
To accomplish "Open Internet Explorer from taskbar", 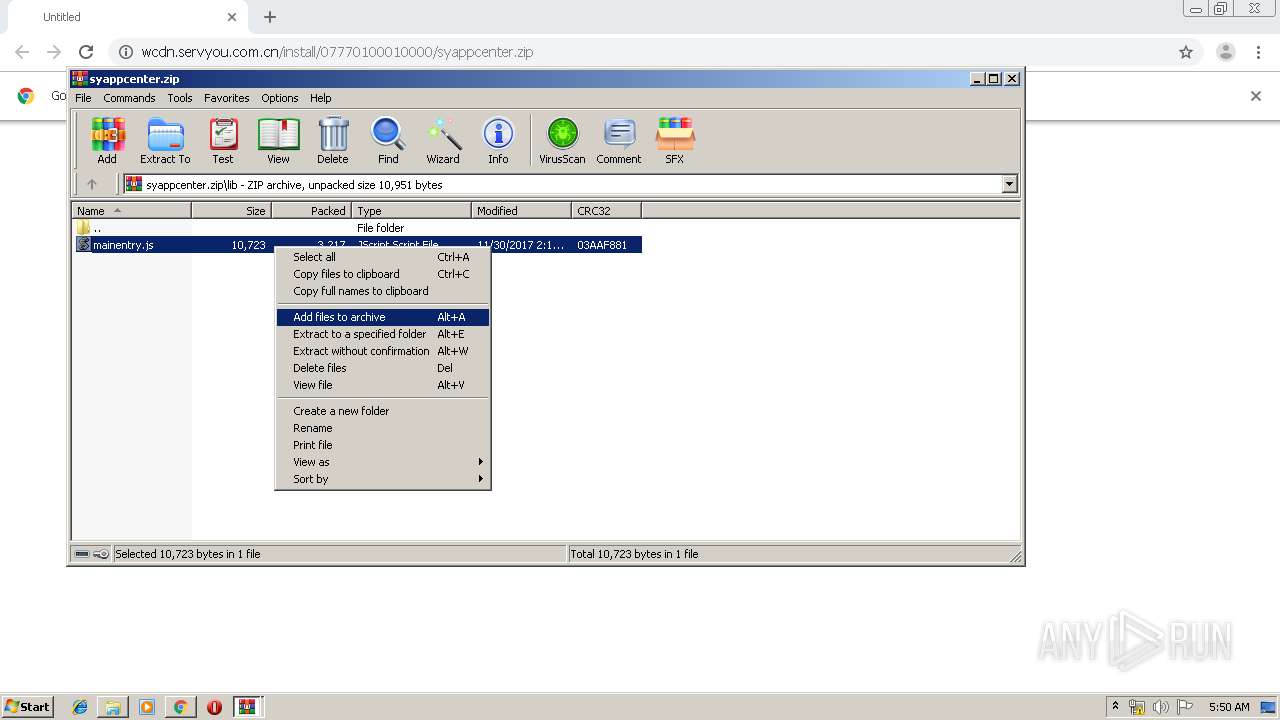I will pyautogui.click(x=80, y=707).
